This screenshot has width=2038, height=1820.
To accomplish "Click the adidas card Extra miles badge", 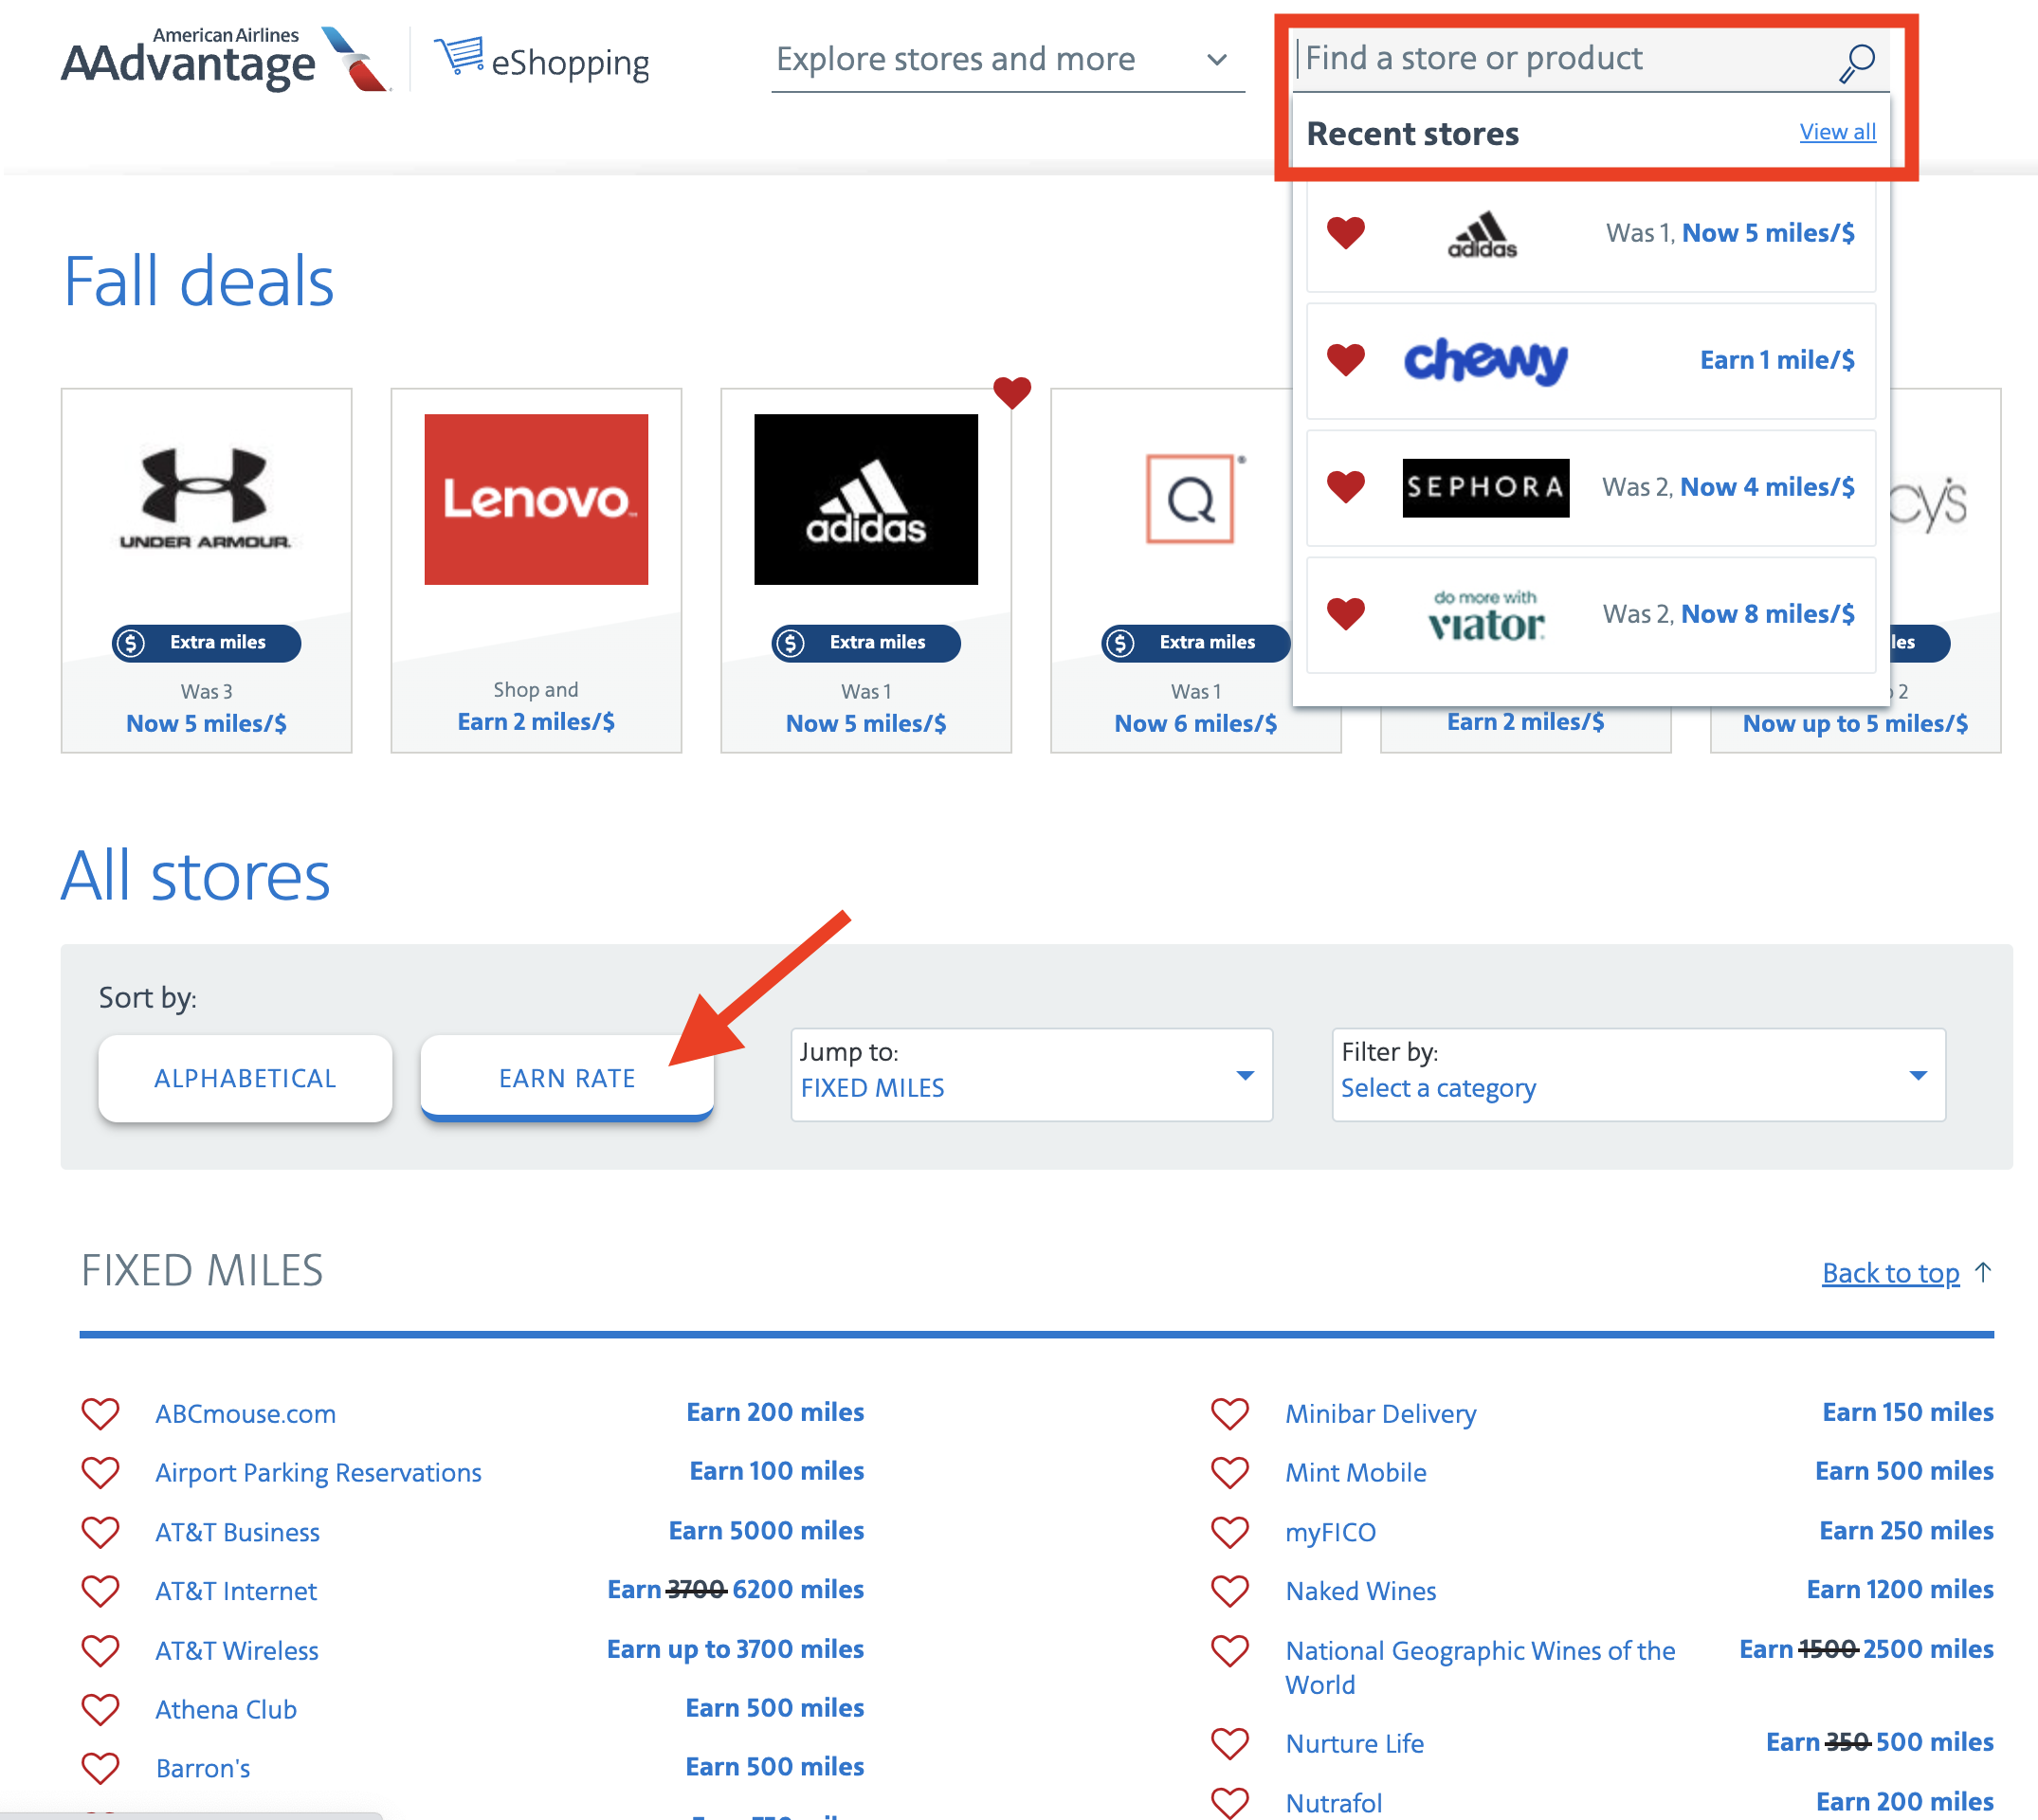I will 866,643.
